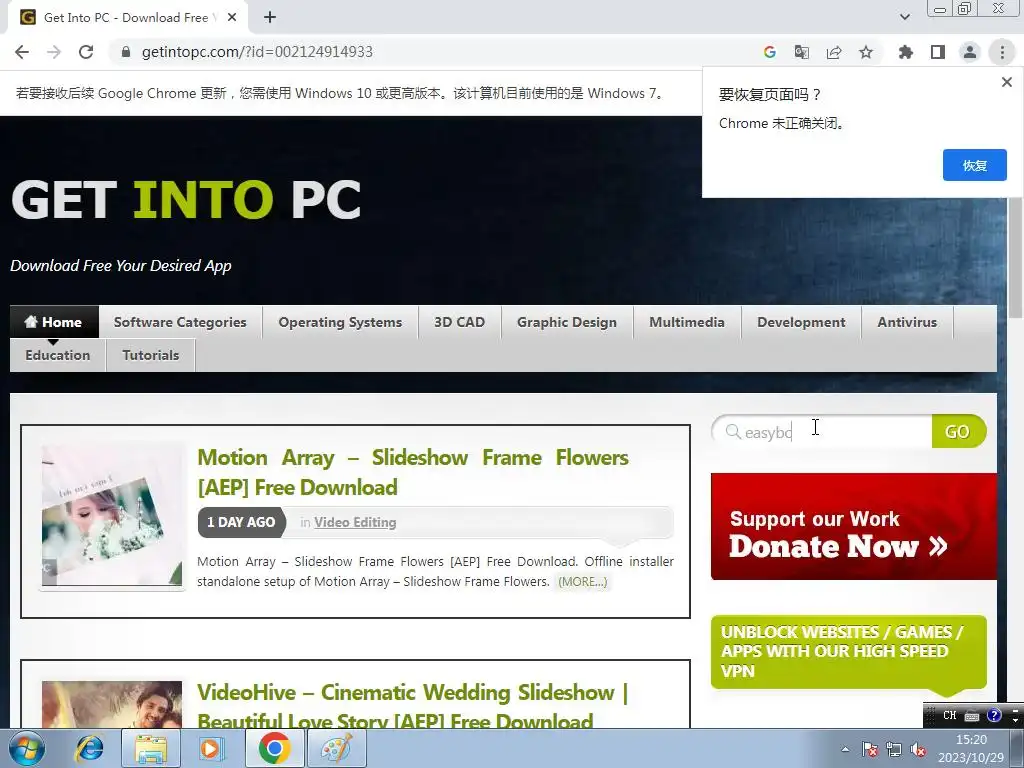View site info via the lock icon
This screenshot has height=768, width=1024.
click(x=126, y=52)
